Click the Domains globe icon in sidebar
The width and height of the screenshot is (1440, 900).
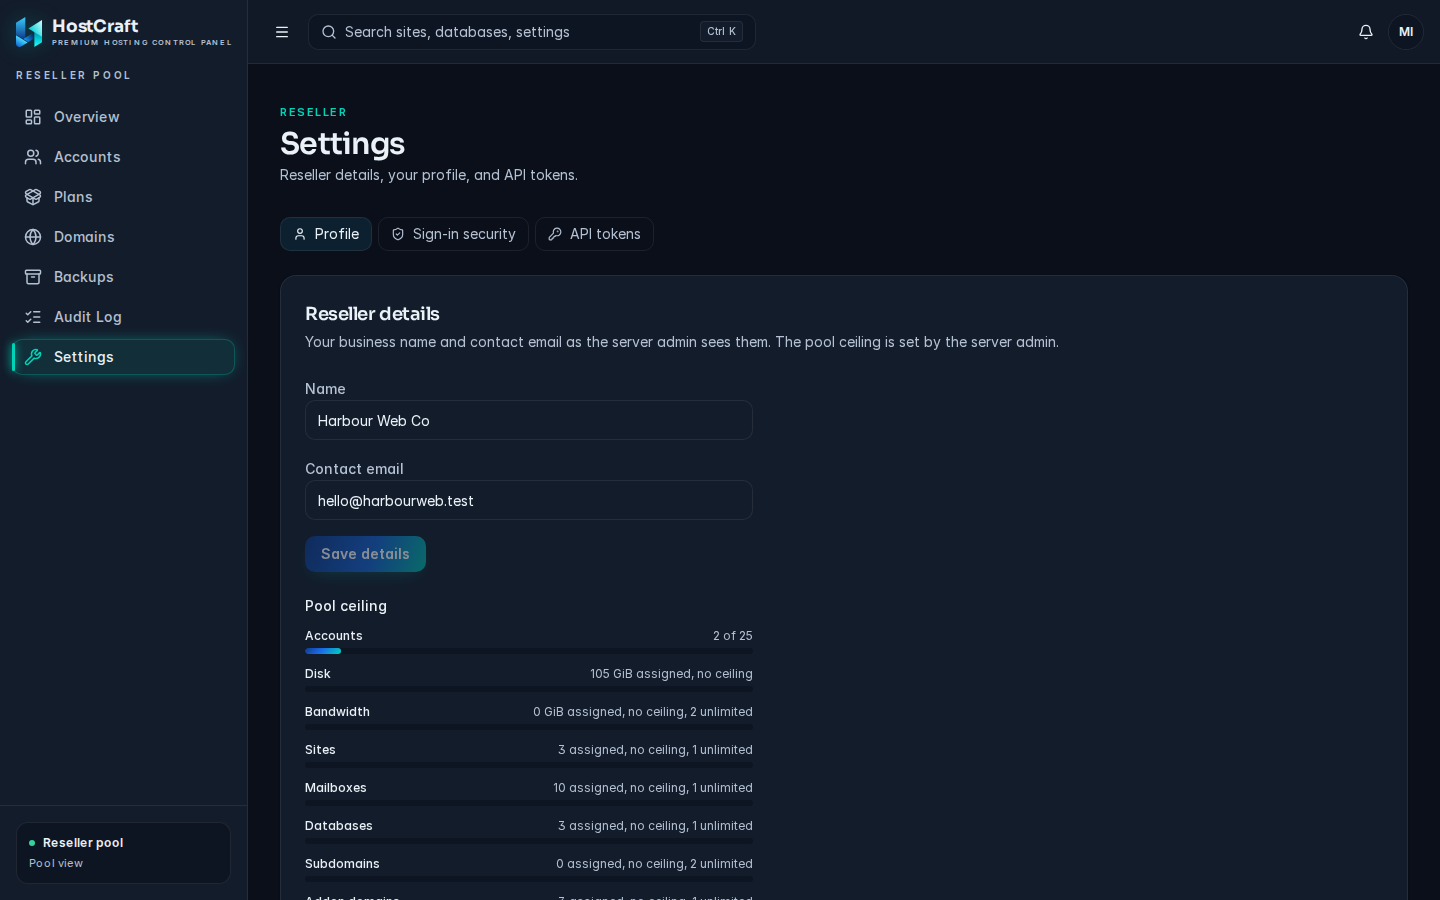click(33, 237)
